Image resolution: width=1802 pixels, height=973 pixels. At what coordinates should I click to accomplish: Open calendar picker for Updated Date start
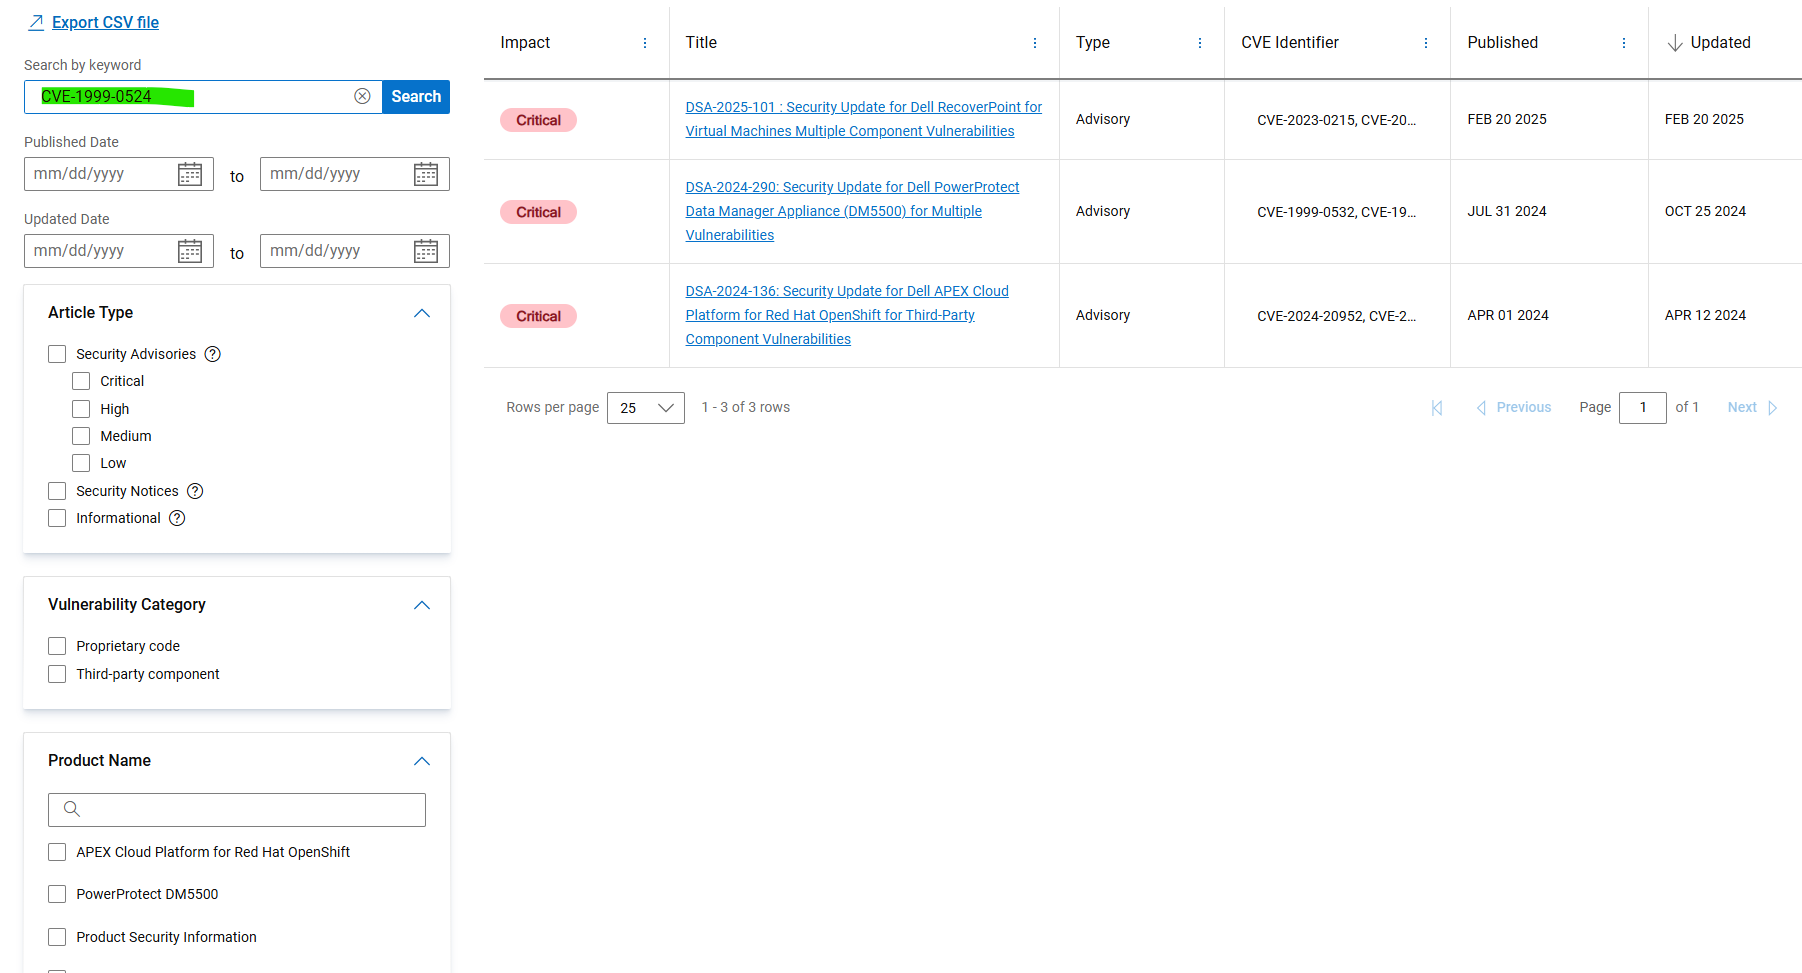[x=190, y=251]
